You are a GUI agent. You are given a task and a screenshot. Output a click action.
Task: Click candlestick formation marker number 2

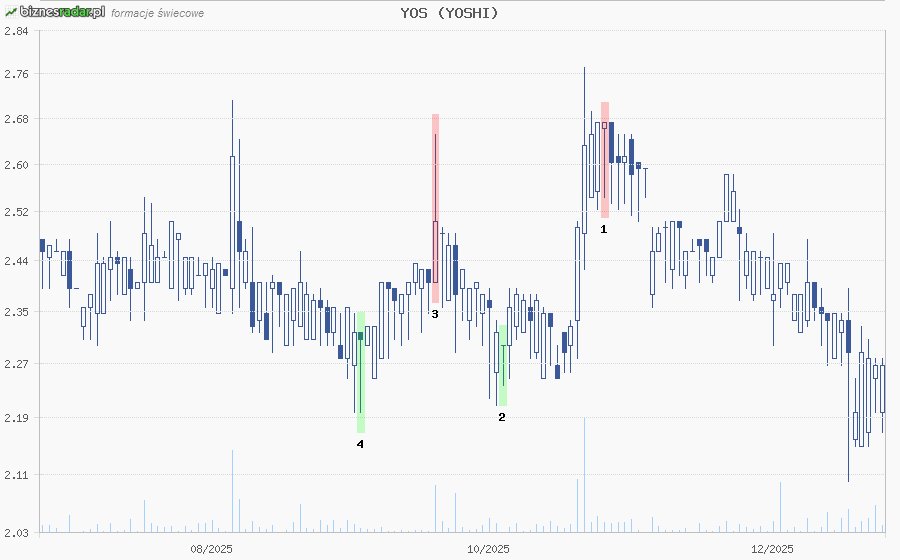coord(502,417)
